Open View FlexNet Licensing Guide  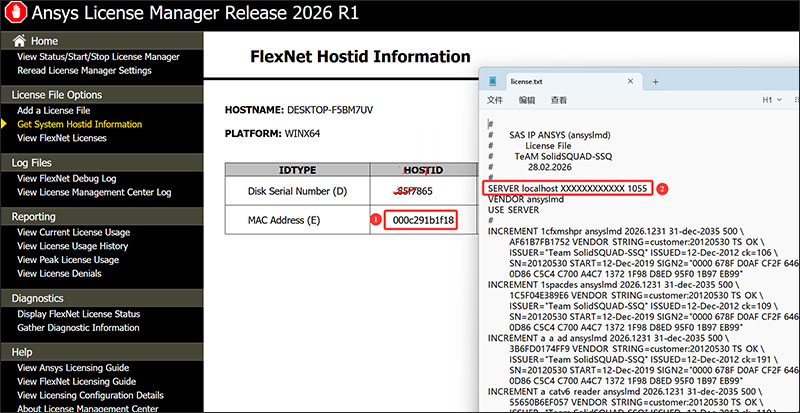[x=77, y=382]
